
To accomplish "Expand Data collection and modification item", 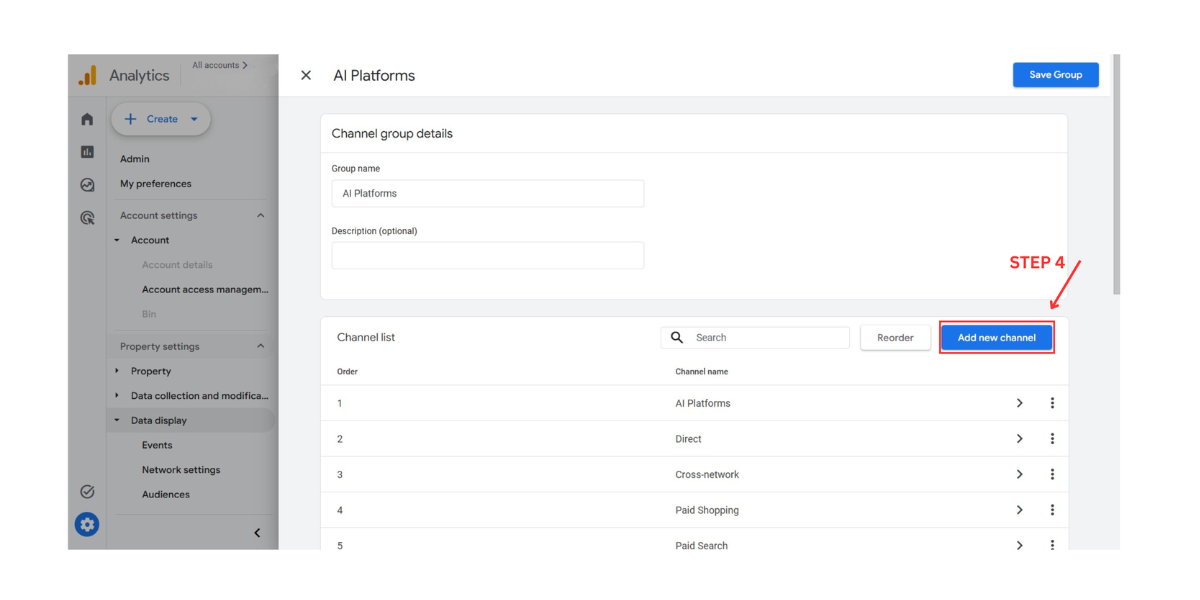I will [117, 396].
